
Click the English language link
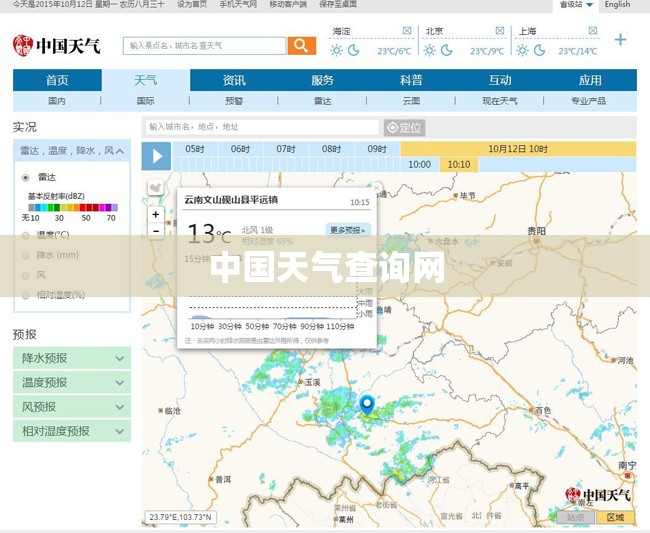point(617,5)
